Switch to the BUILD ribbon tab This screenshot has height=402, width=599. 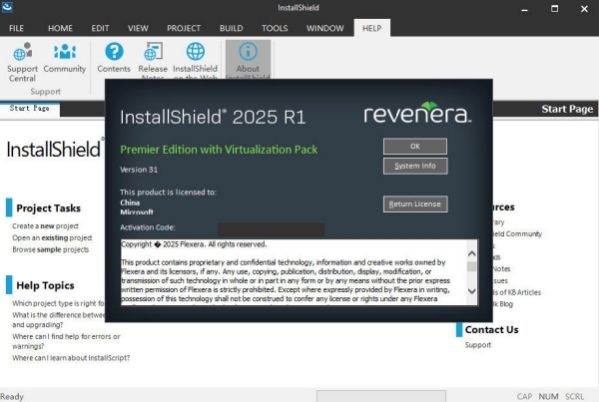point(231,28)
